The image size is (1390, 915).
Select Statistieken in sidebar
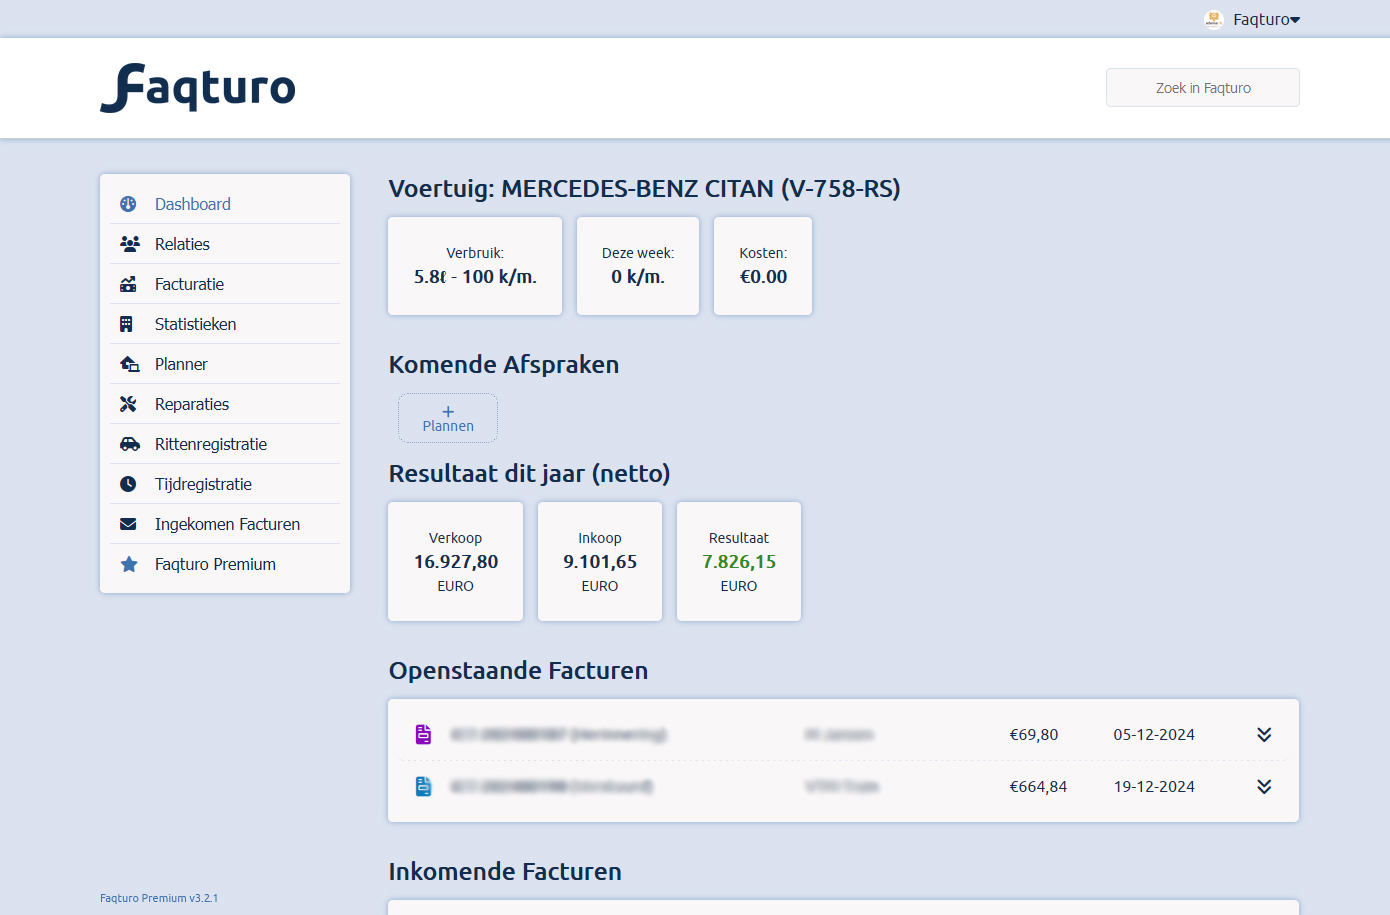point(225,324)
